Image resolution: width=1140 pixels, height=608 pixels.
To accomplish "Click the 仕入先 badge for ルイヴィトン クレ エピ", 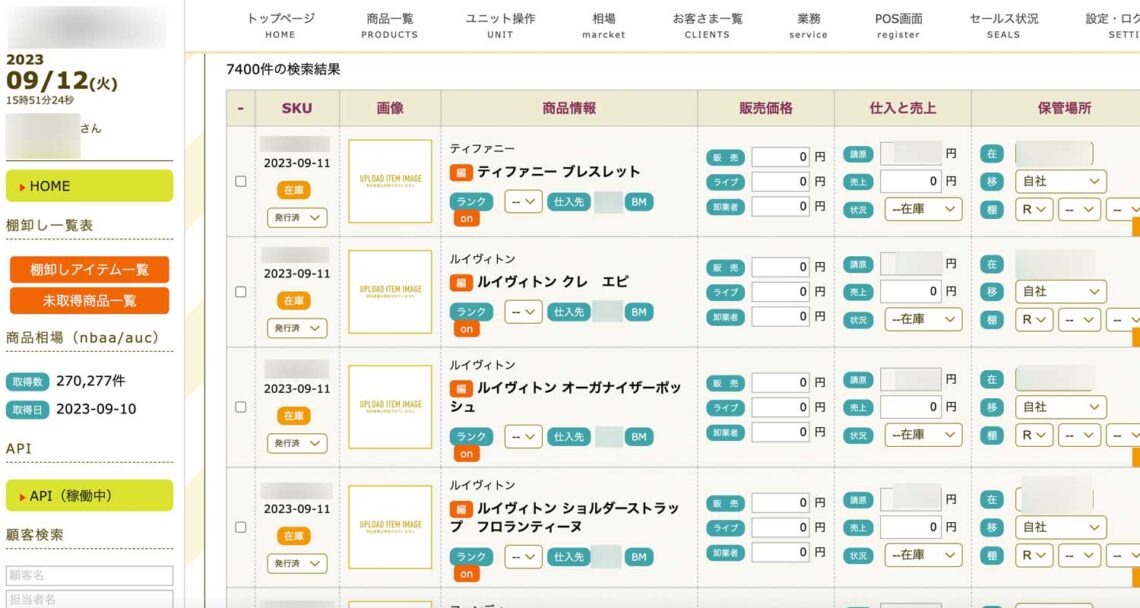I will [569, 312].
